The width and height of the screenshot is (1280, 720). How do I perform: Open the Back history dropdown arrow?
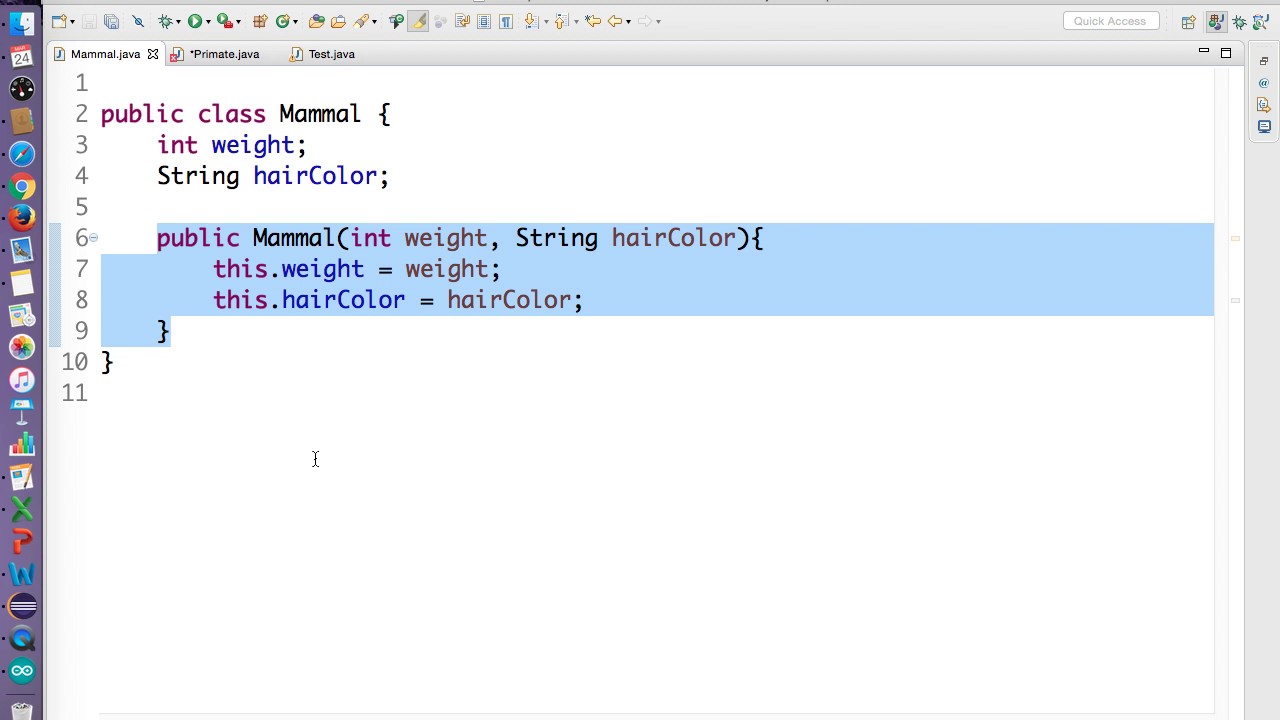tap(628, 22)
